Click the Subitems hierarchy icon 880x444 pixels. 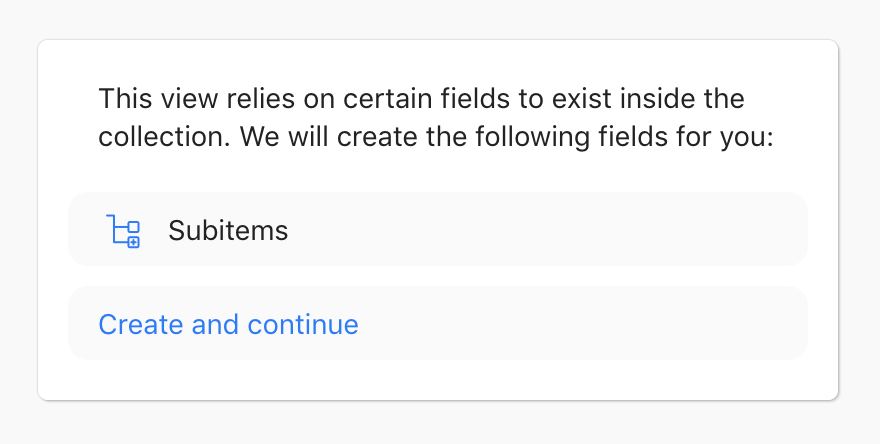tap(123, 231)
